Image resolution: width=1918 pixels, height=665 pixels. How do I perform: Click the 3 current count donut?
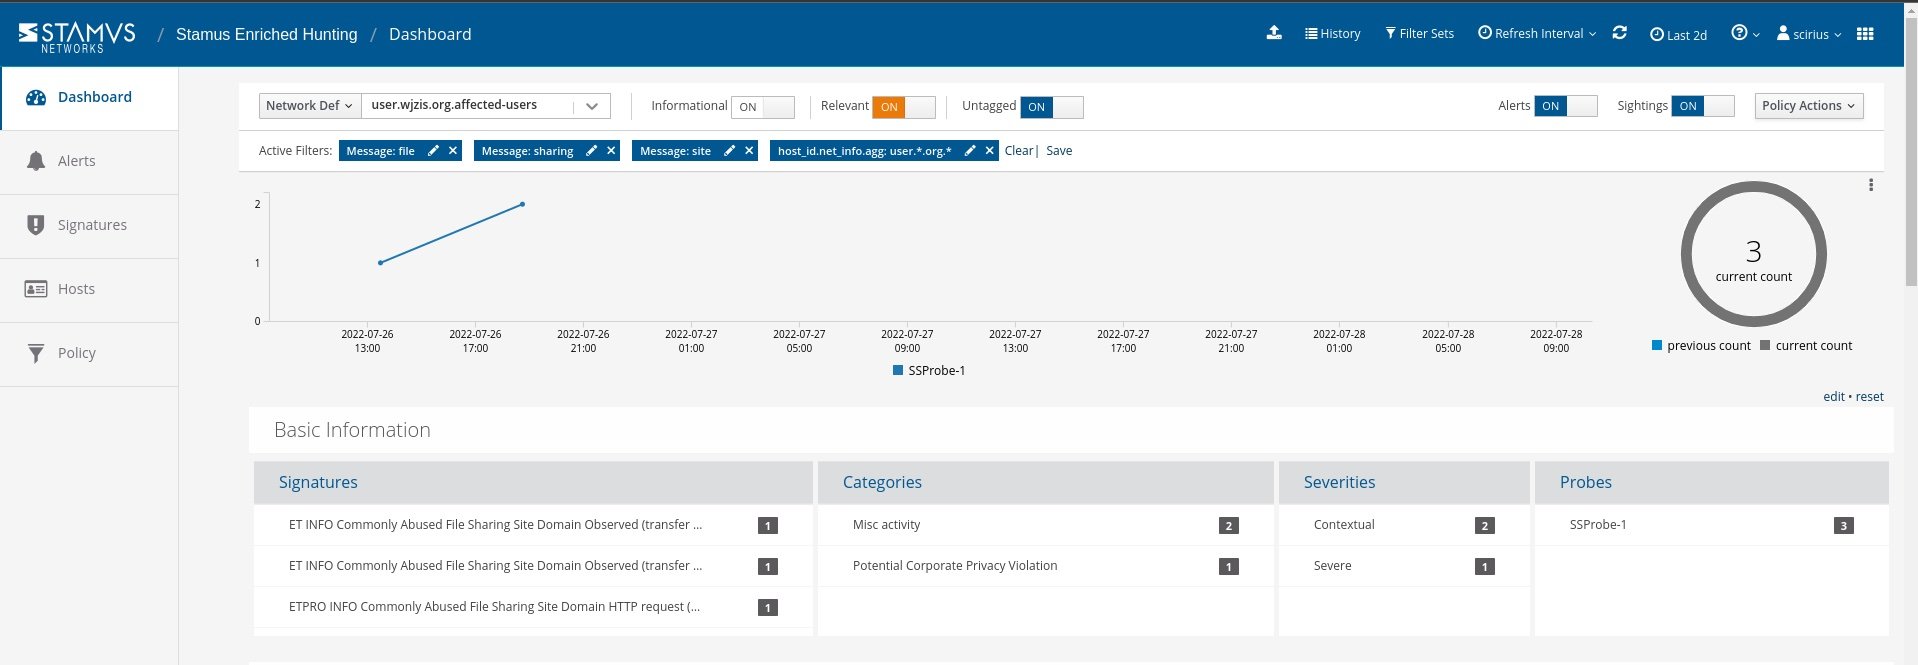tap(1754, 254)
